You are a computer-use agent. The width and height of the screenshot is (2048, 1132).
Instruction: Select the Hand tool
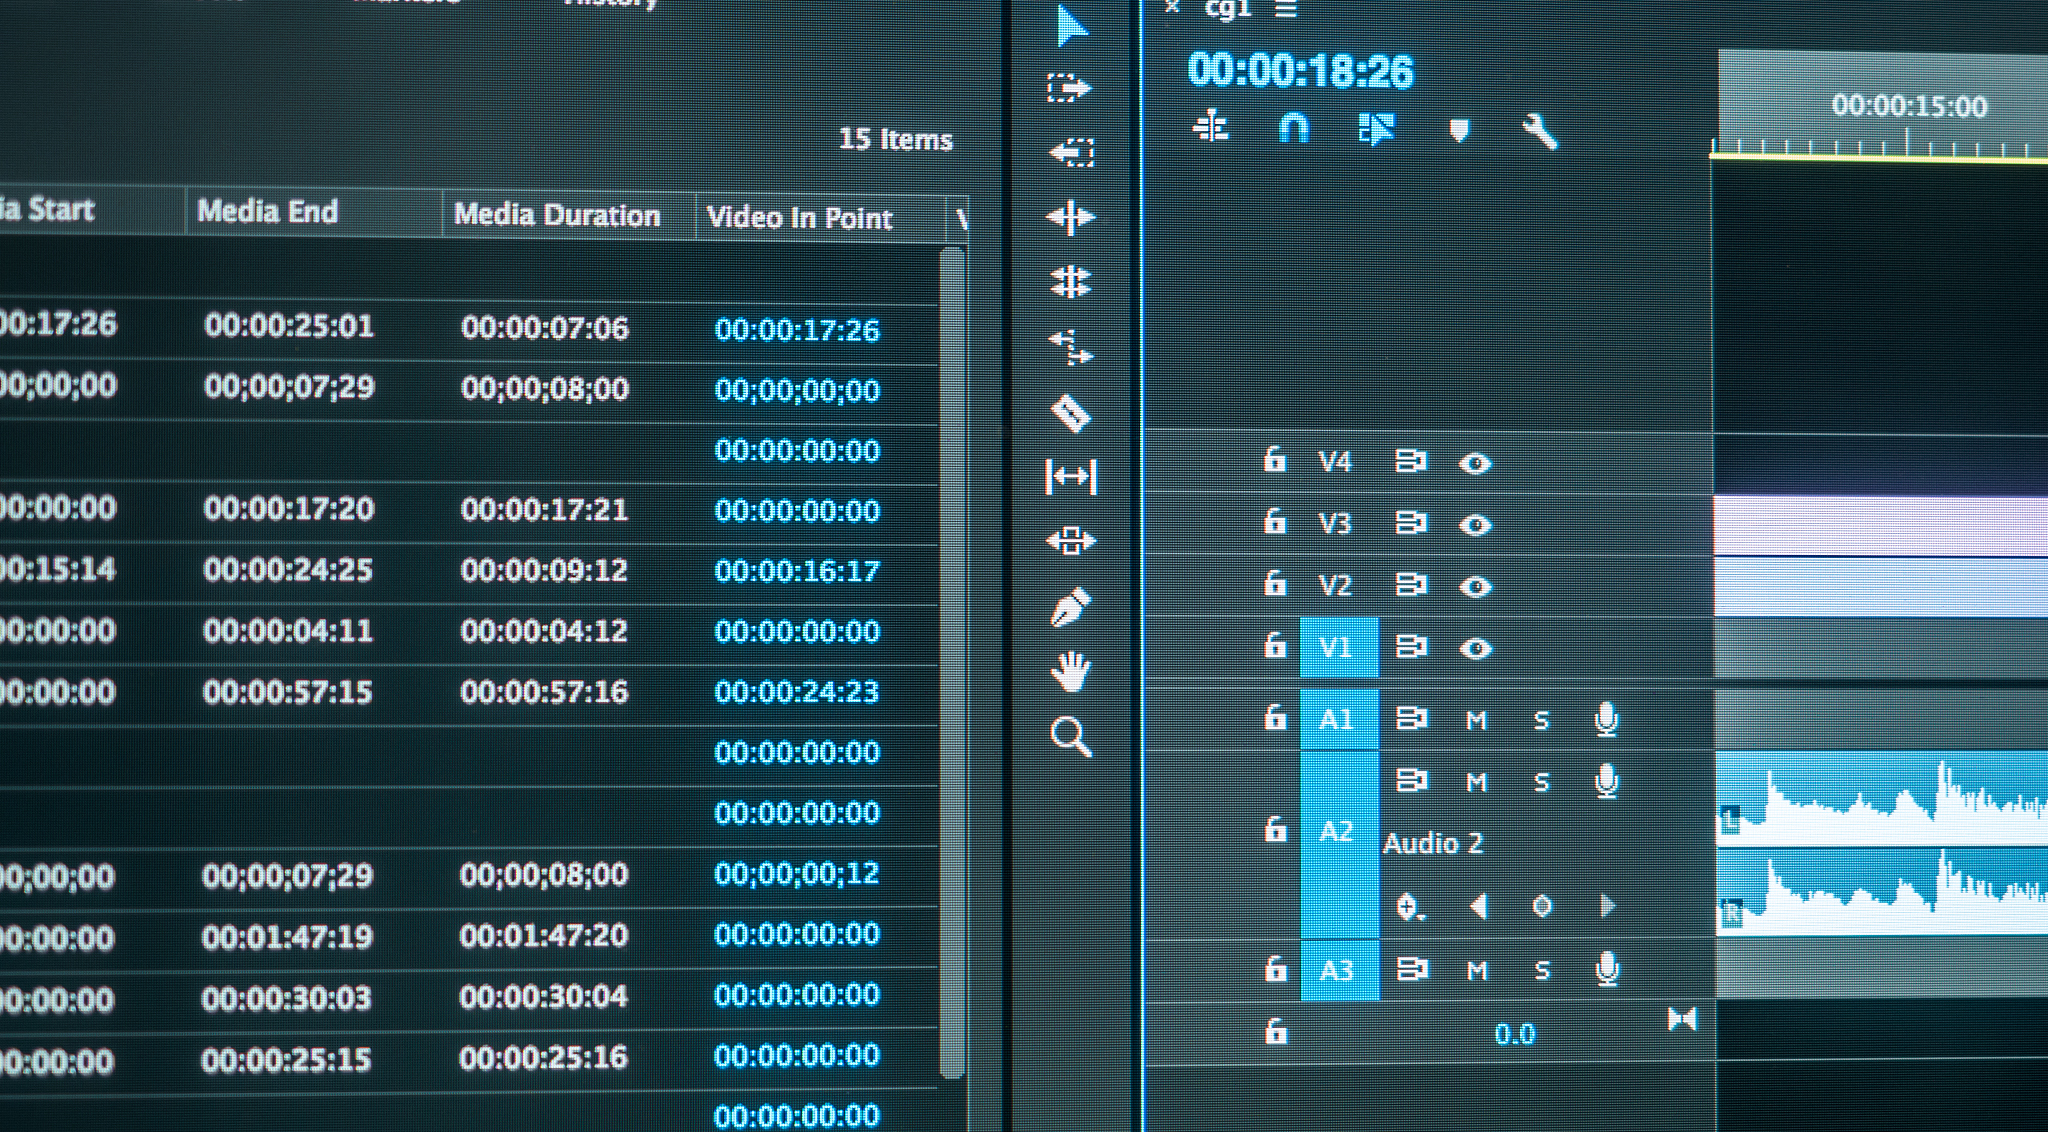(1070, 671)
